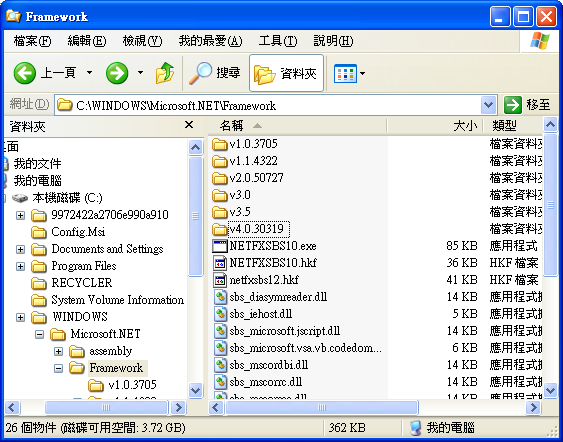Open the Views dropdown arrow
This screenshot has width=563, height=442.
coord(362,73)
